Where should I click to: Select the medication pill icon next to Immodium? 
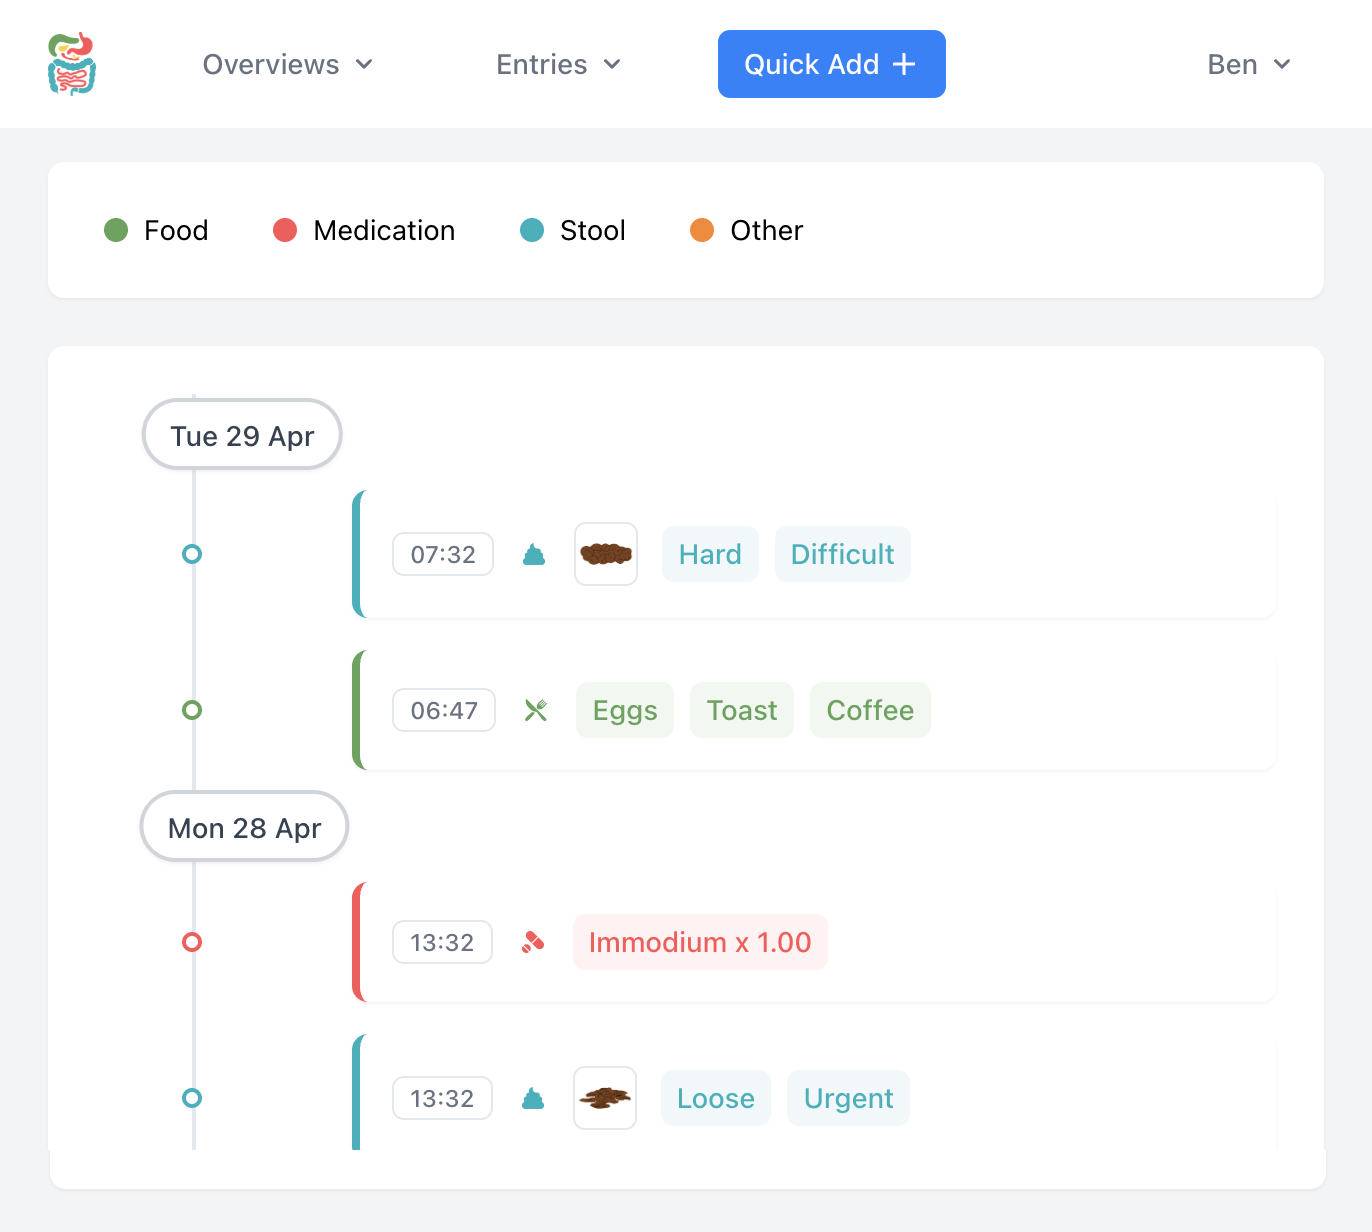pos(534,941)
